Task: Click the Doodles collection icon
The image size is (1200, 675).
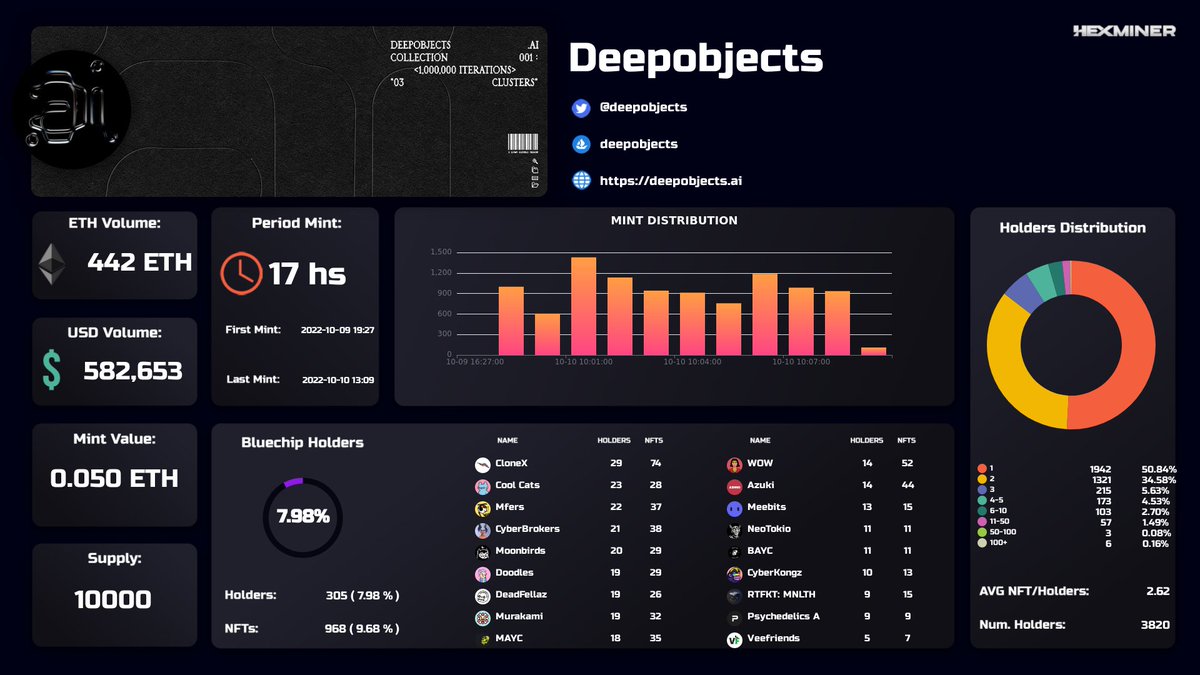Action: 483,574
